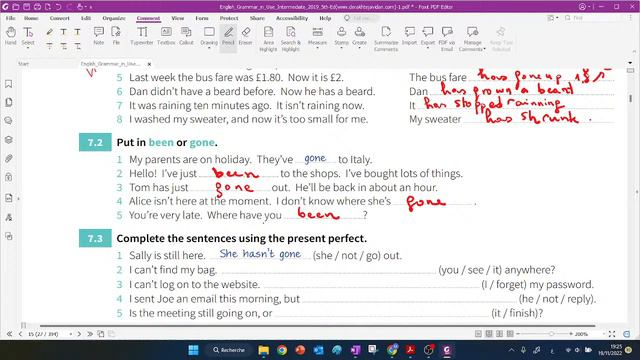The width and height of the screenshot is (640, 360).
Task: Go to the previous page
Action: coord(20,334)
